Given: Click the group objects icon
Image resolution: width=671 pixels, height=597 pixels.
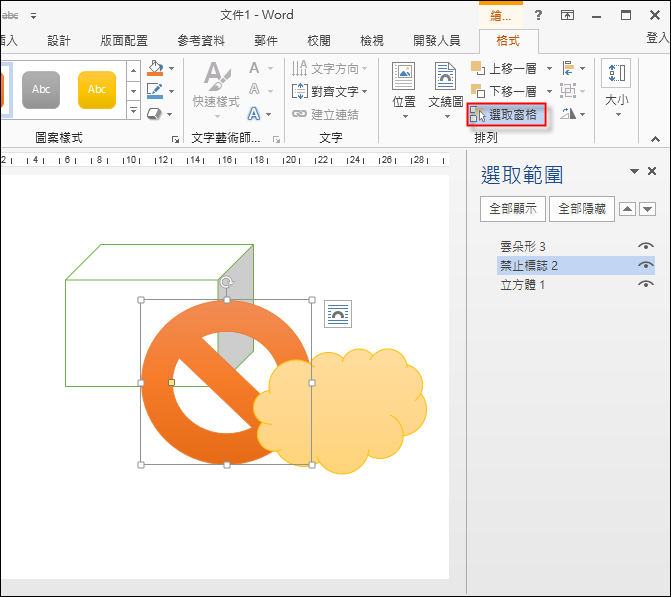Looking at the screenshot, I should (x=568, y=91).
